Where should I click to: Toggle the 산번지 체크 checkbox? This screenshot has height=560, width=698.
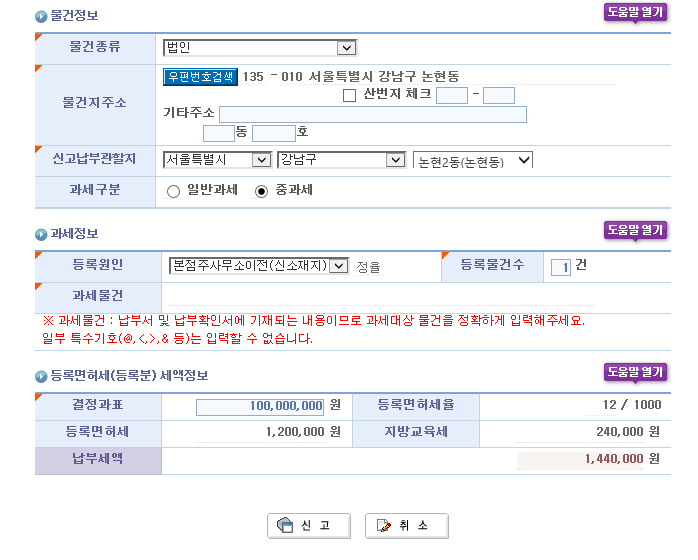click(x=349, y=96)
